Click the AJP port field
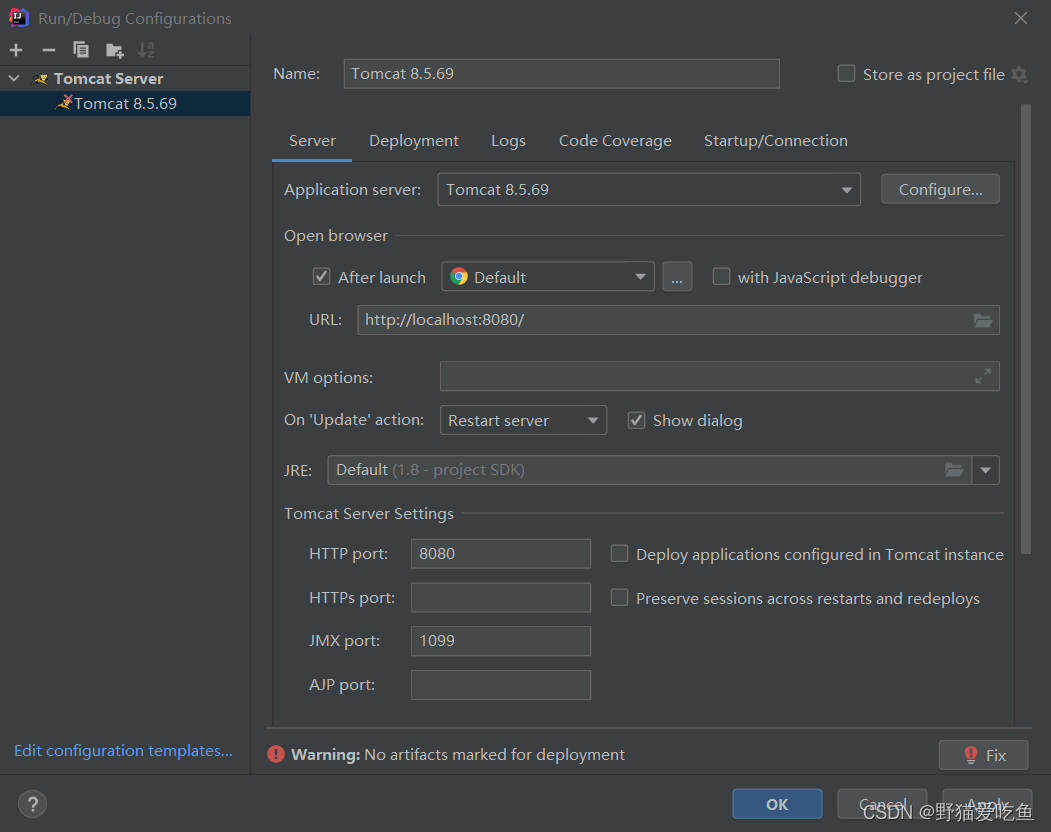The width and height of the screenshot is (1051, 832). coord(501,685)
